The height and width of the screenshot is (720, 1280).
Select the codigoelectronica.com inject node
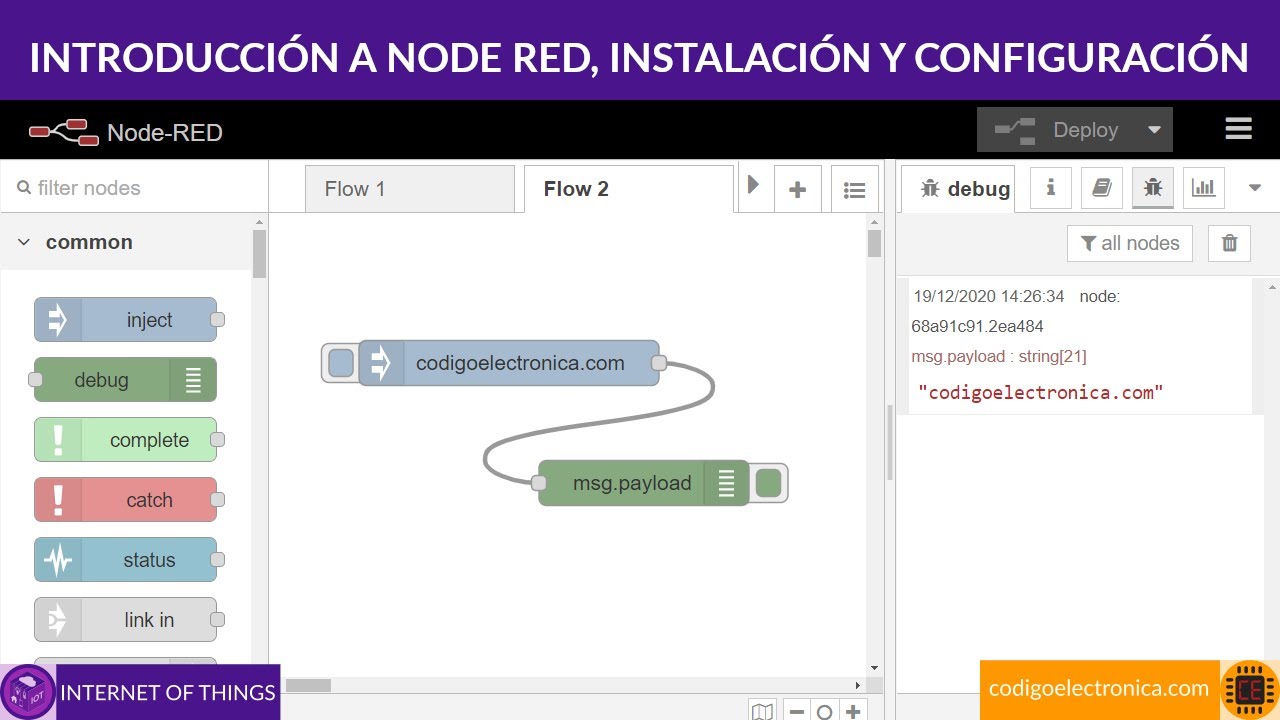[x=509, y=363]
